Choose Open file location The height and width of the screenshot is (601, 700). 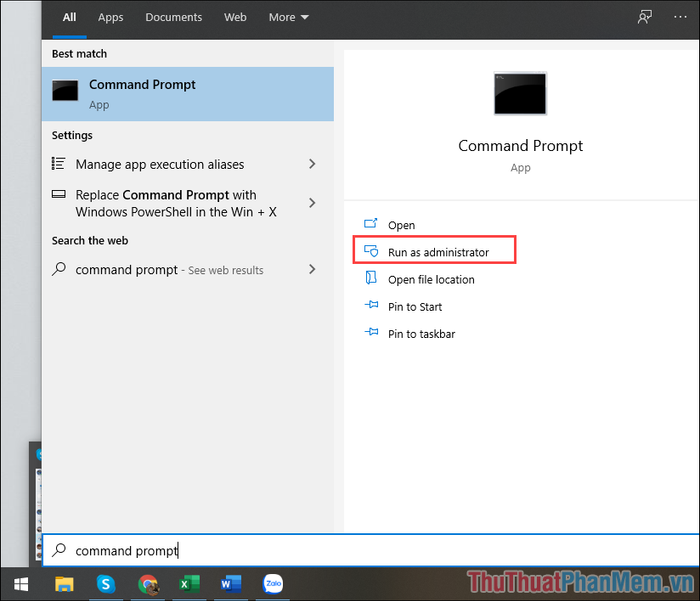pyautogui.click(x=431, y=280)
